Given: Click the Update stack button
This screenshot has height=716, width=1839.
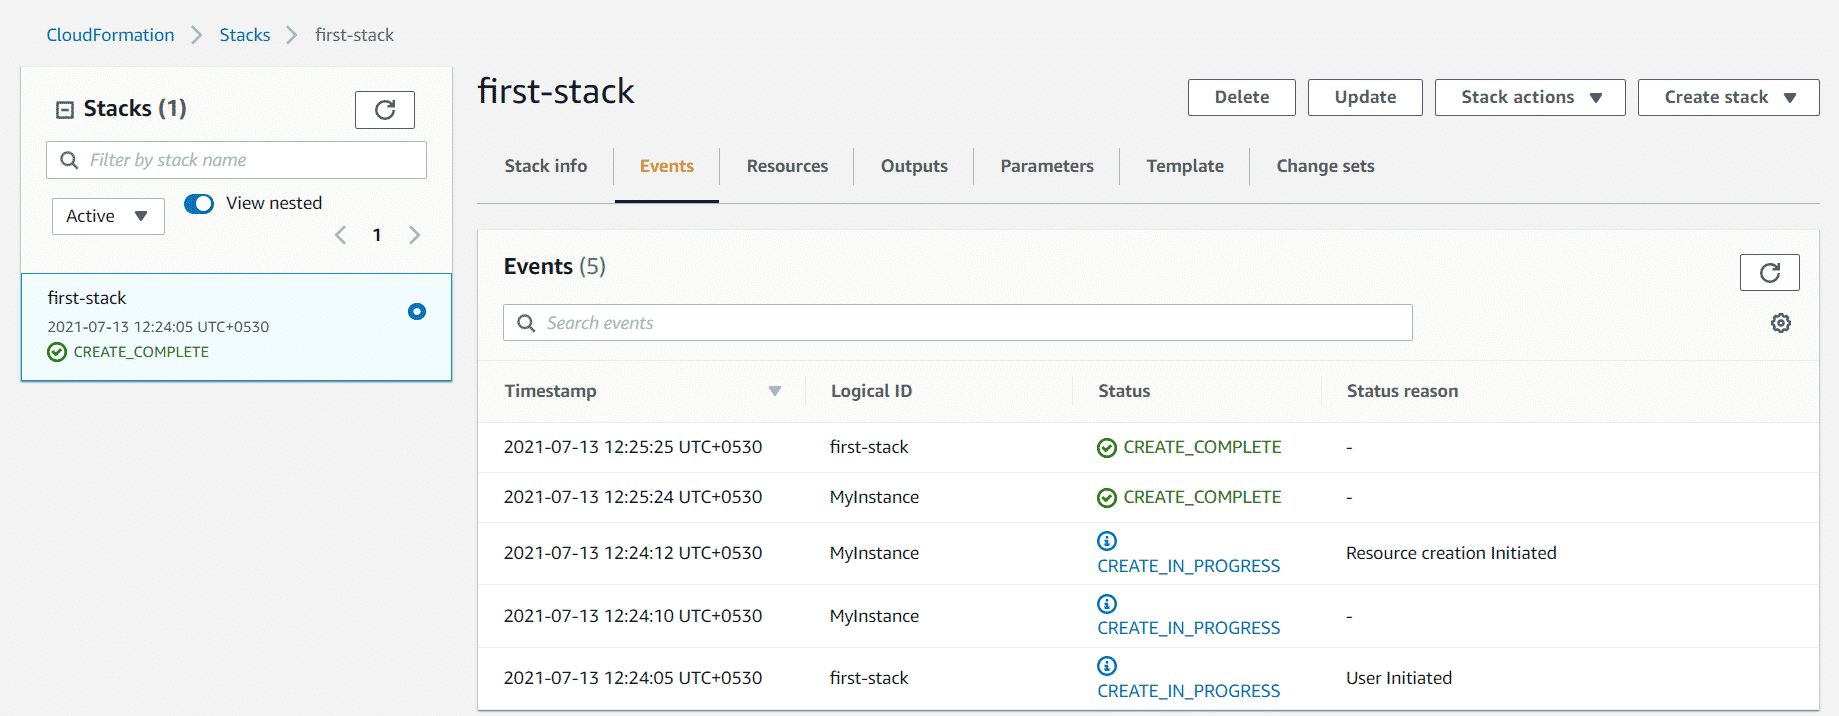Looking at the screenshot, I should coord(1365,97).
